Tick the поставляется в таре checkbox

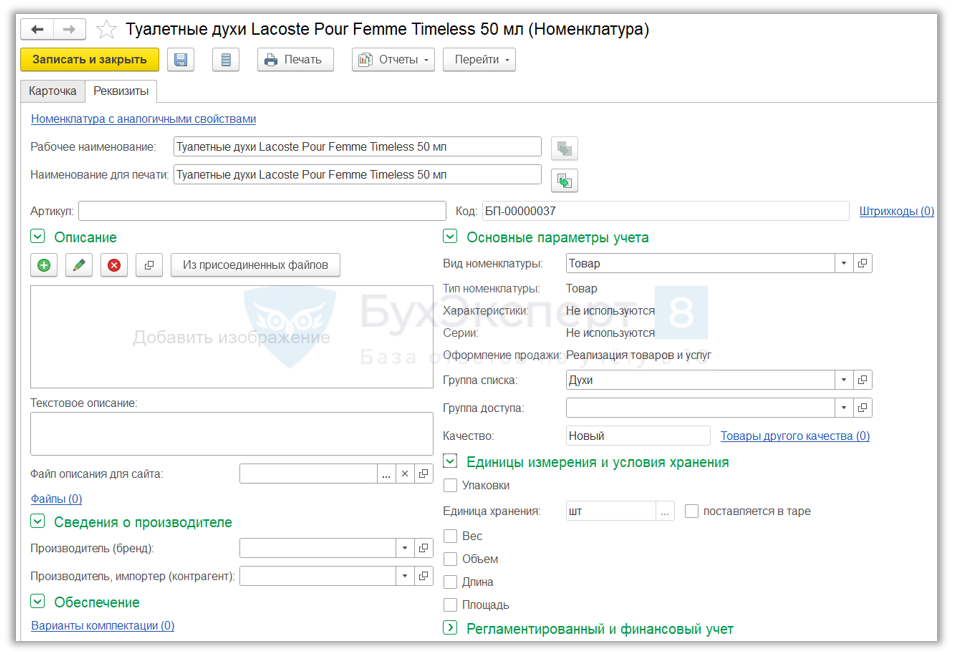coord(692,511)
